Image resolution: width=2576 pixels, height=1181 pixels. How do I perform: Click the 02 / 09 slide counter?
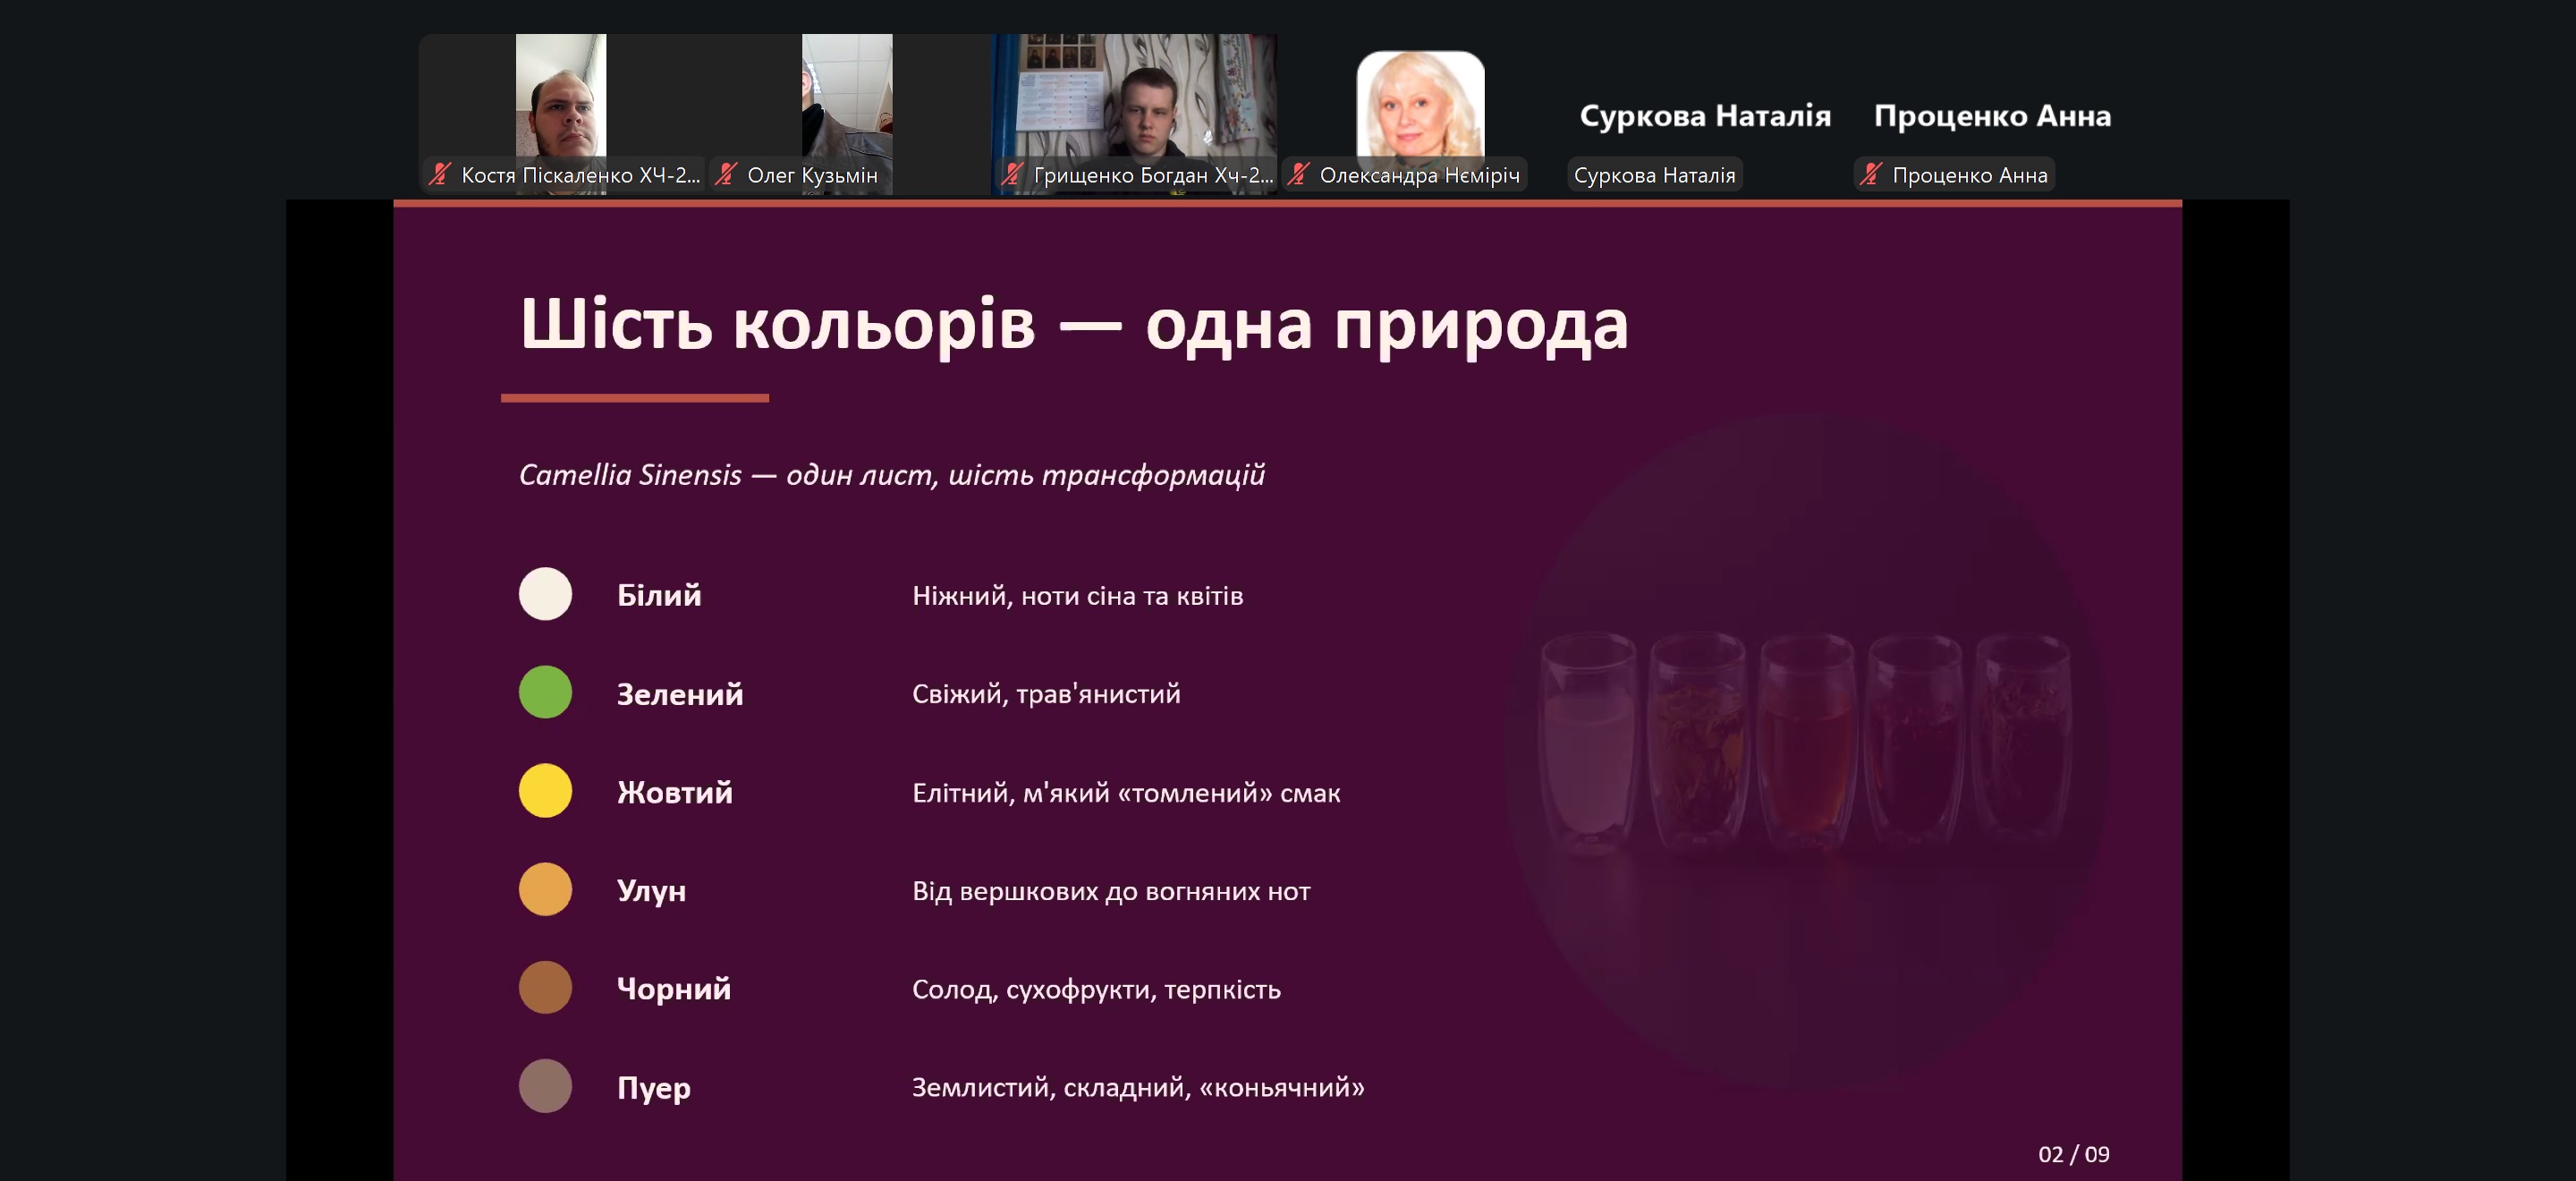click(x=2073, y=1154)
